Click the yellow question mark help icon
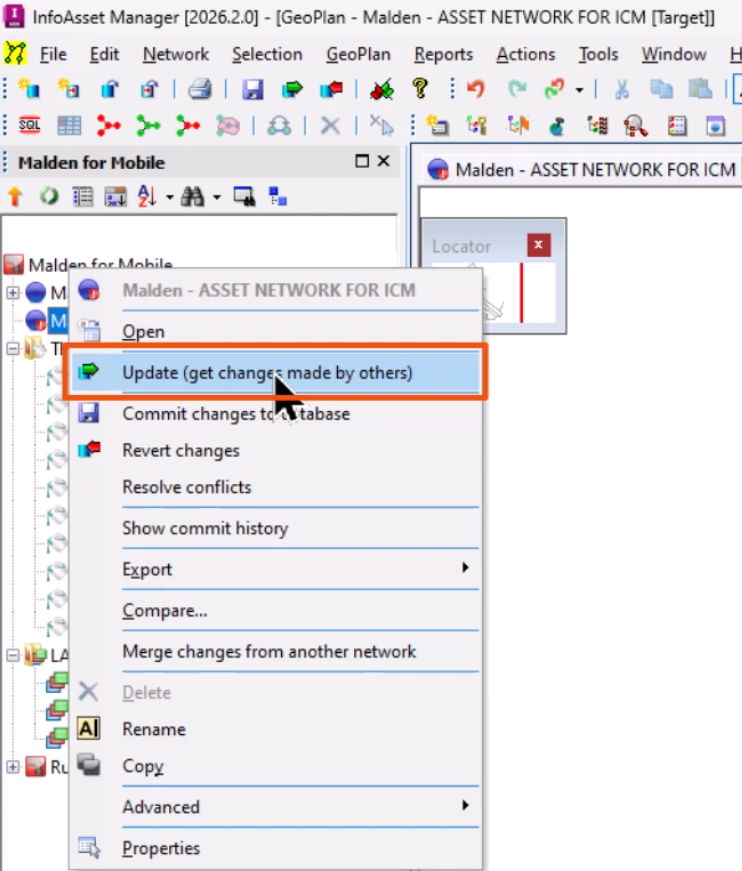Image resolution: width=742 pixels, height=871 pixels. click(420, 89)
